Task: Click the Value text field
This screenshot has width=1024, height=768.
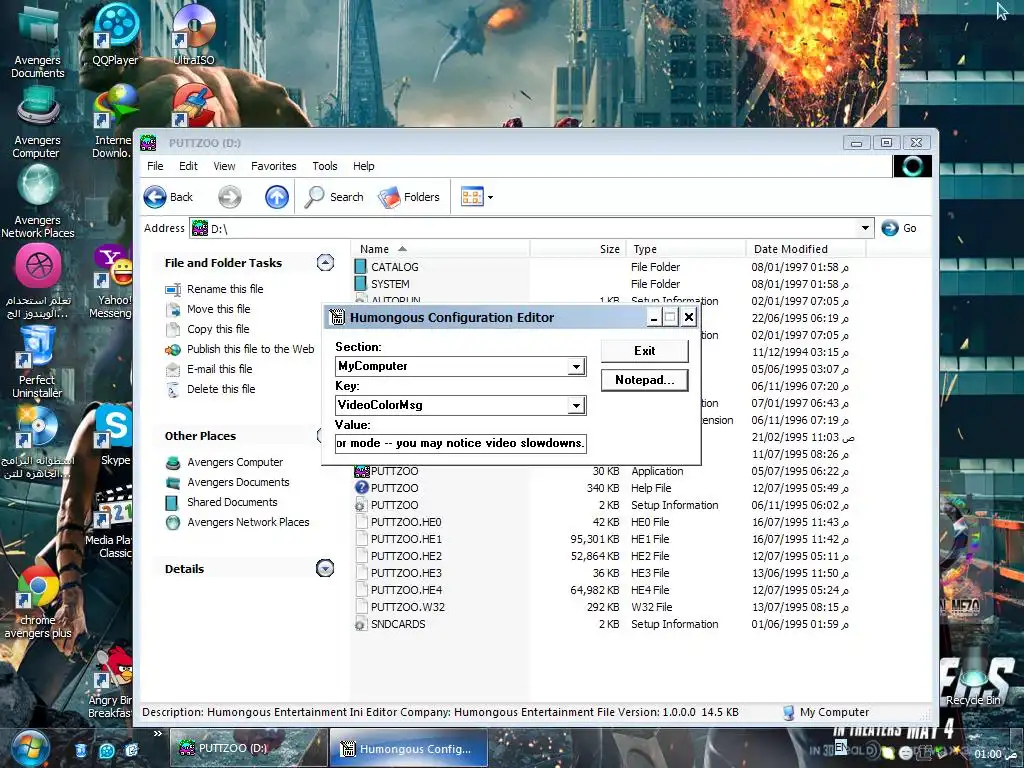Action: pyautogui.click(x=460, y=443)
